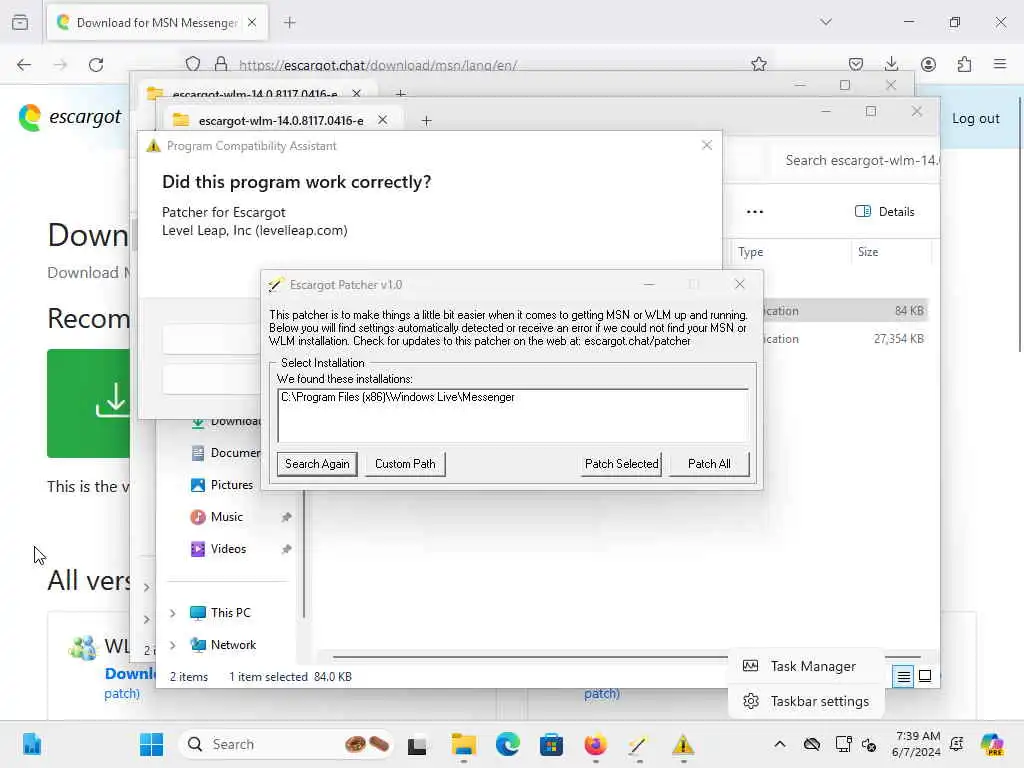Open the List all tabs dropdown in Firefox

826,22
